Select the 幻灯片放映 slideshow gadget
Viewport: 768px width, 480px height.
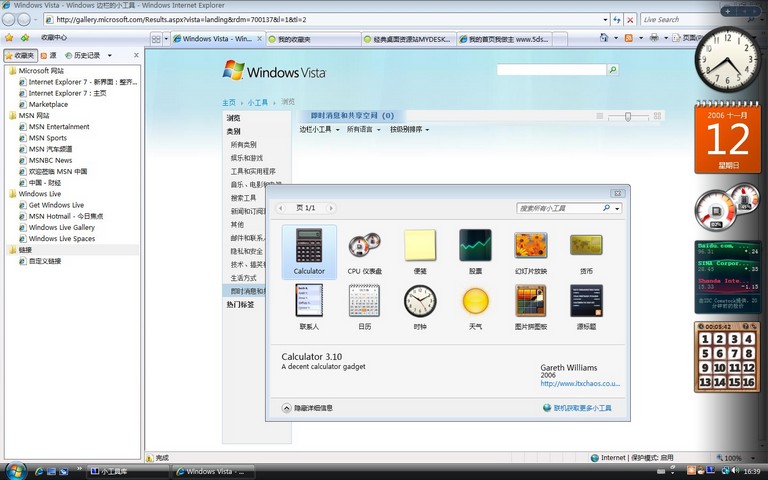tap(530, 245)
